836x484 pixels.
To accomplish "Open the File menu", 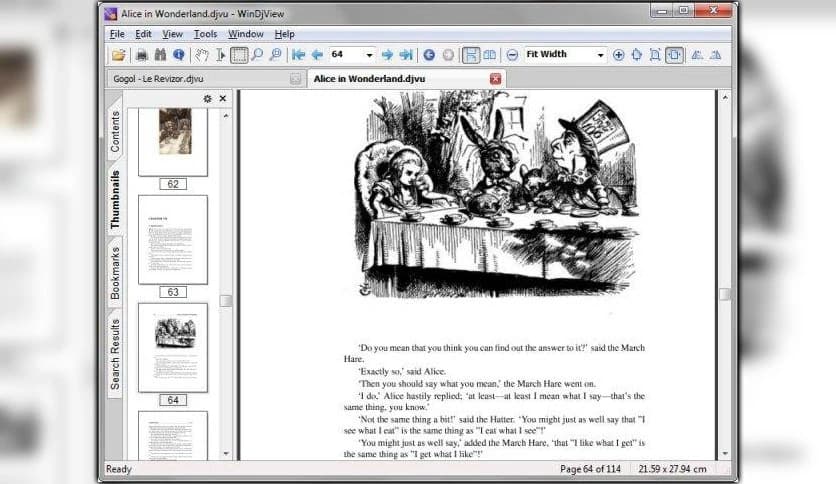I will coord(117,34).
